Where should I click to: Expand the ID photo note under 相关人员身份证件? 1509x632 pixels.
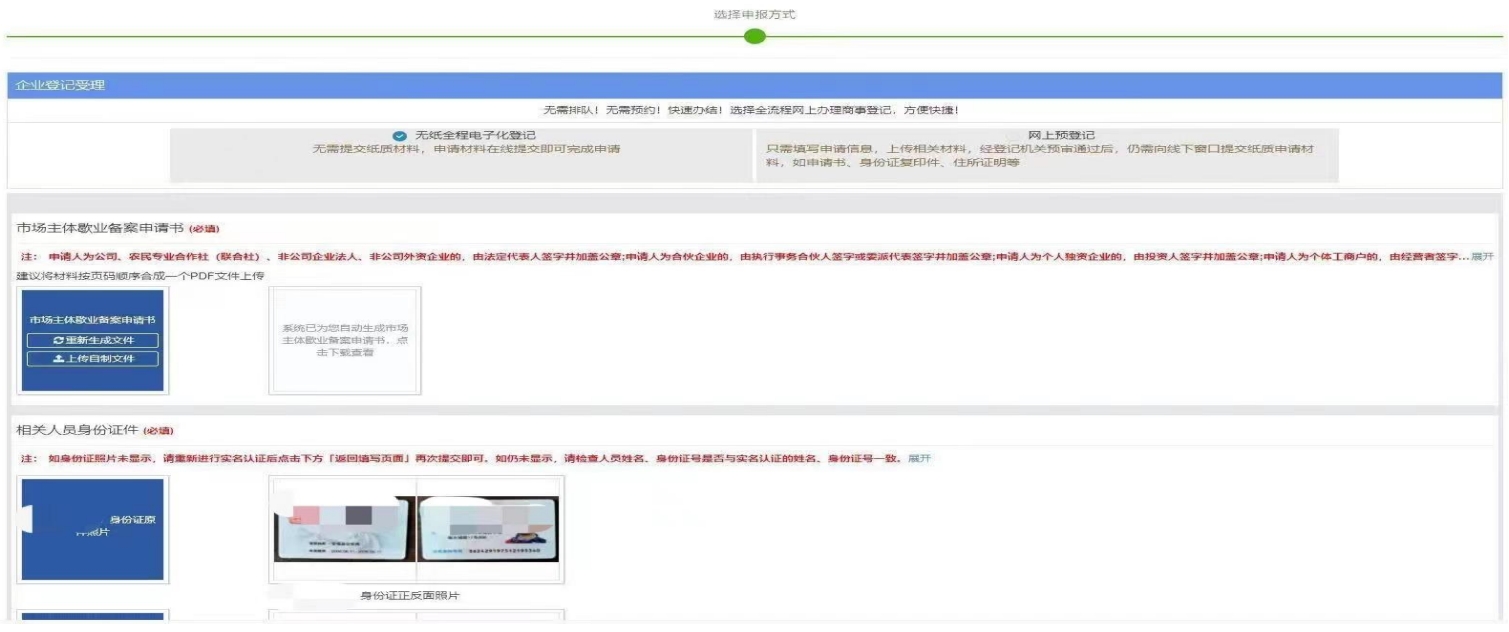click(x=919, y=459)
